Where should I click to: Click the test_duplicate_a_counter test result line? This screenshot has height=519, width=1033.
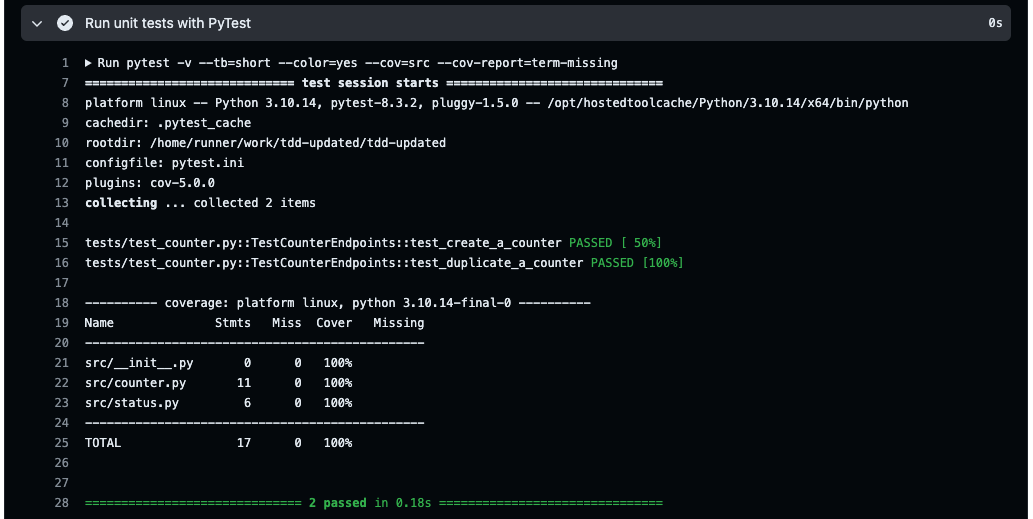[x=384, y=263]
